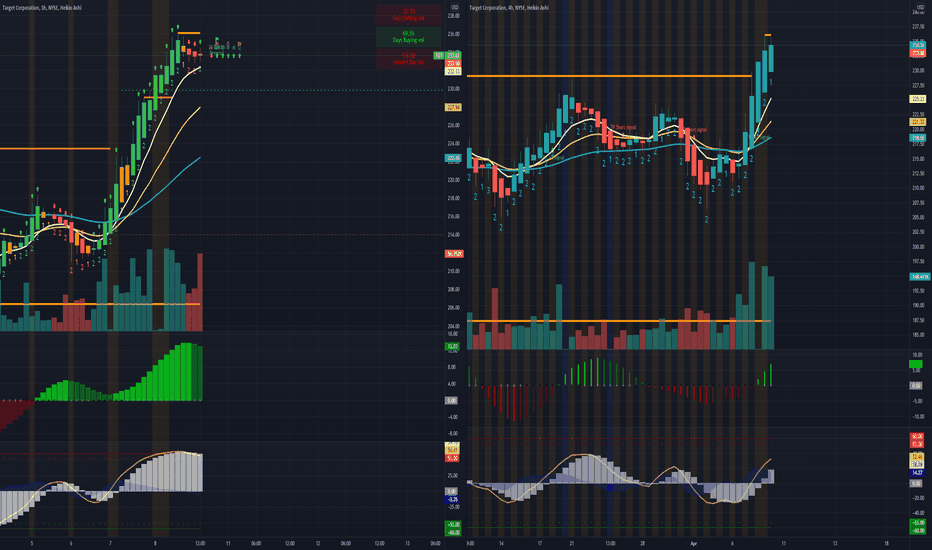Click the right chart title 'Target Corporation, 4h, NYSE, Heikin Ashi'
The width and height of the screenshot is (932, 550).
tap(509, 8)
